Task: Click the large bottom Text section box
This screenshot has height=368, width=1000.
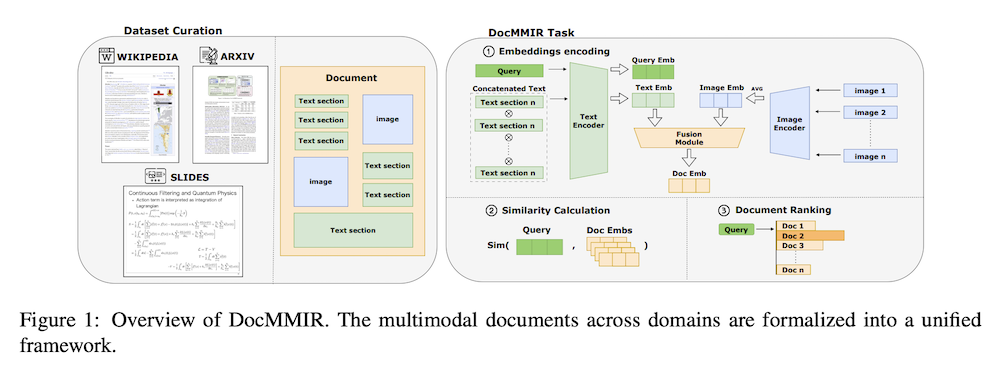Action: (x=353, y=230)
